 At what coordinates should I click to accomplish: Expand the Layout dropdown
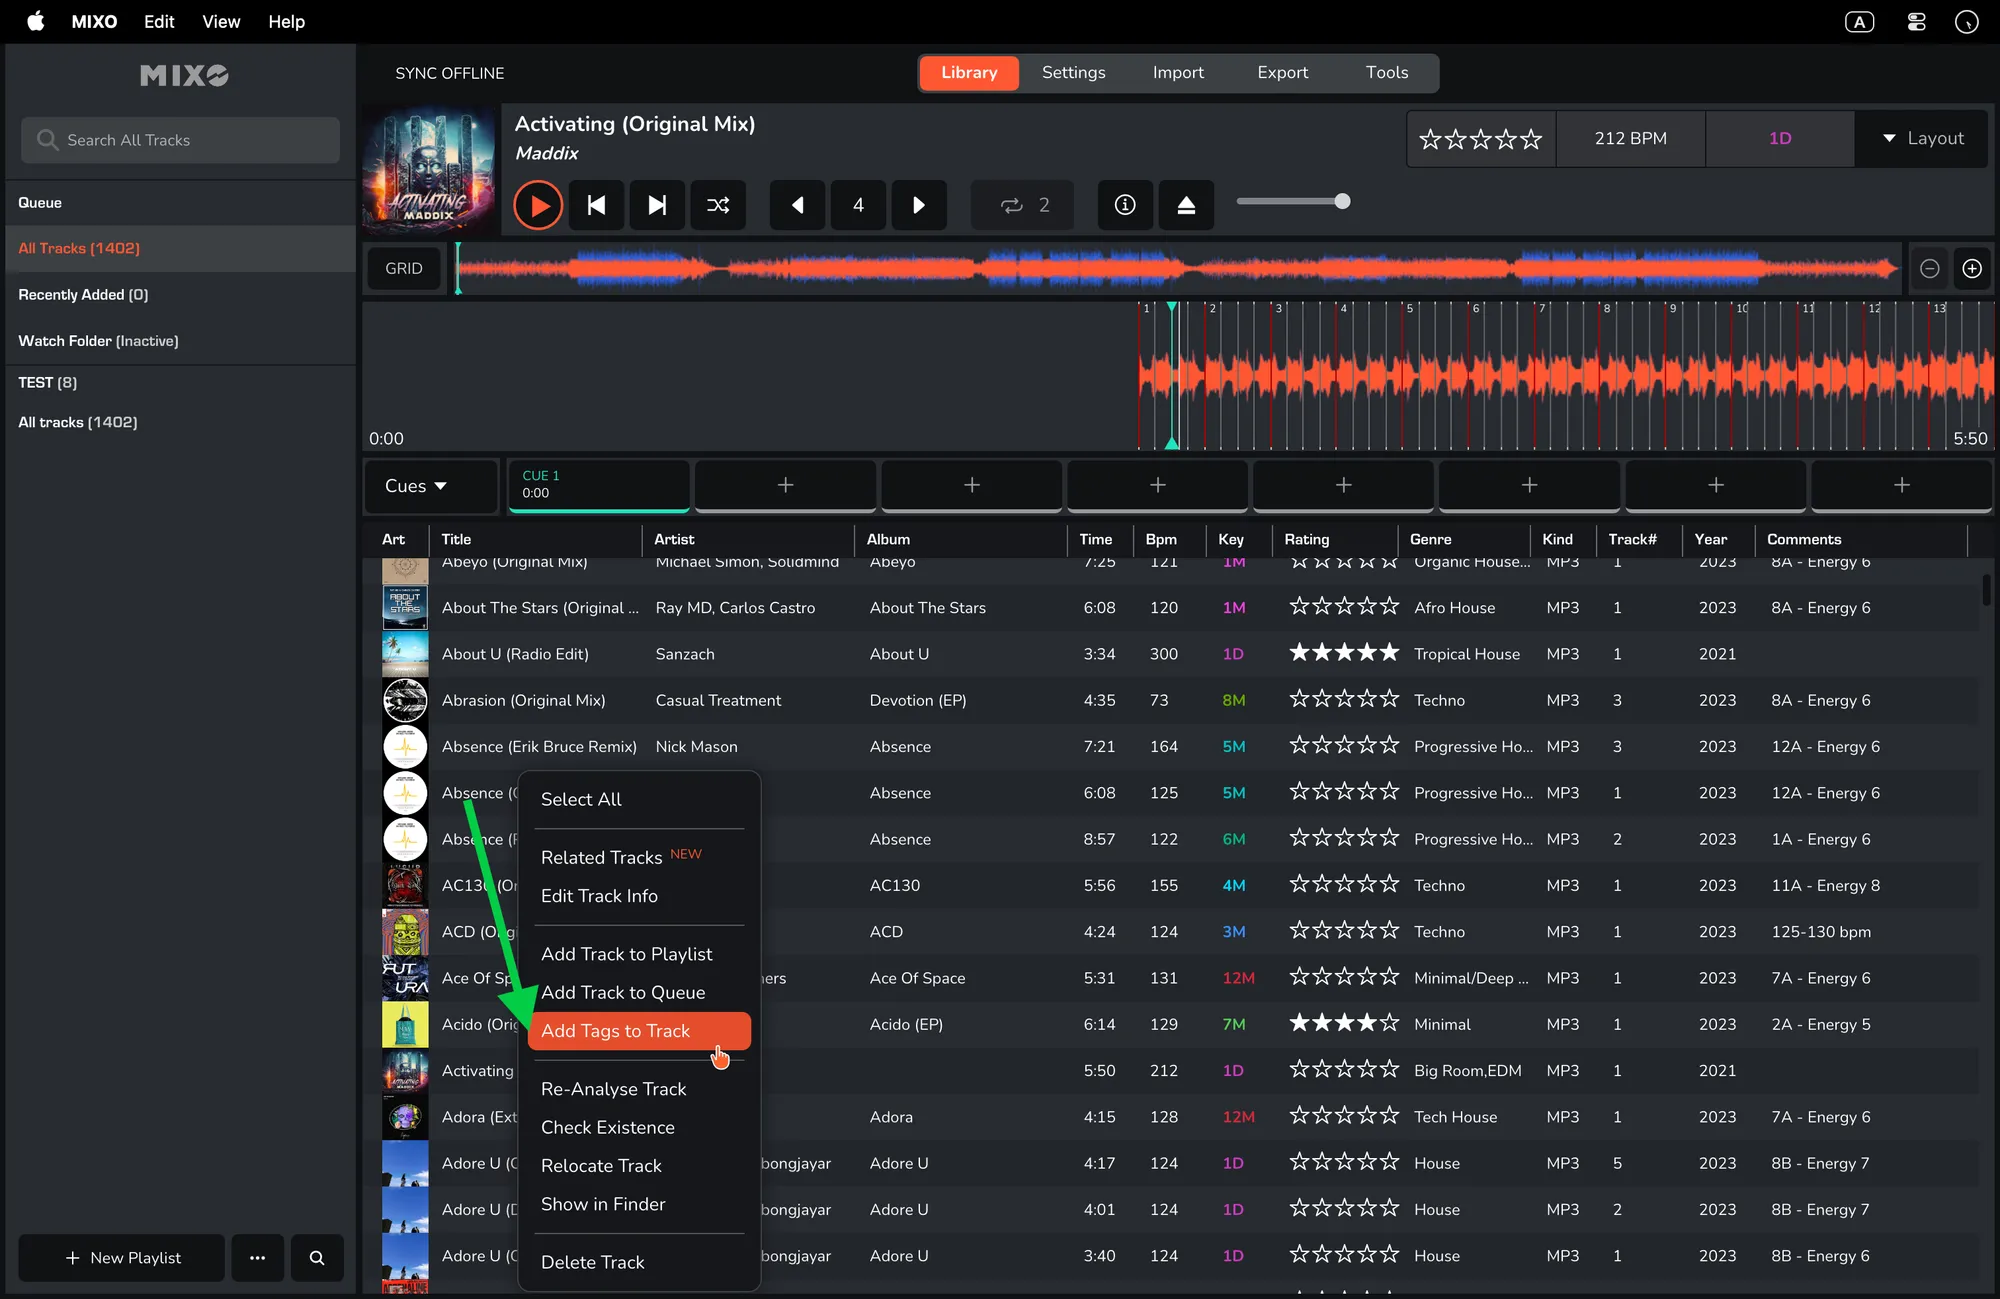click(x=1922, y=138)
